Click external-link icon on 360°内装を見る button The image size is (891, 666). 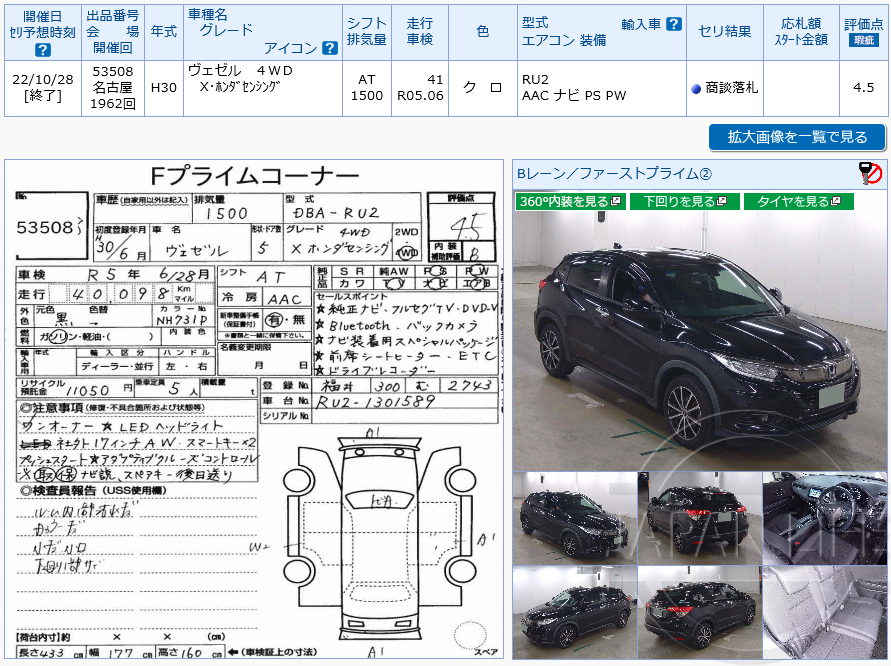click(x=615, y=199)
